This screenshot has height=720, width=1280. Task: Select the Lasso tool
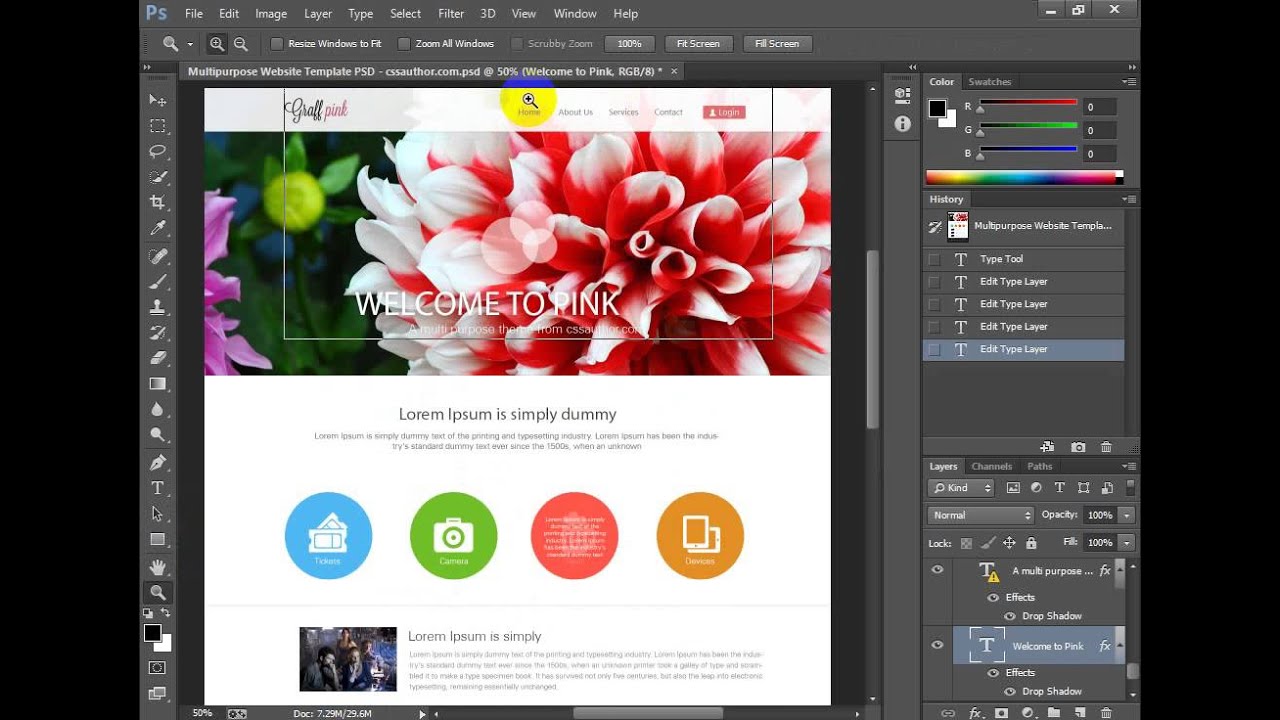(x=158, y=151)
